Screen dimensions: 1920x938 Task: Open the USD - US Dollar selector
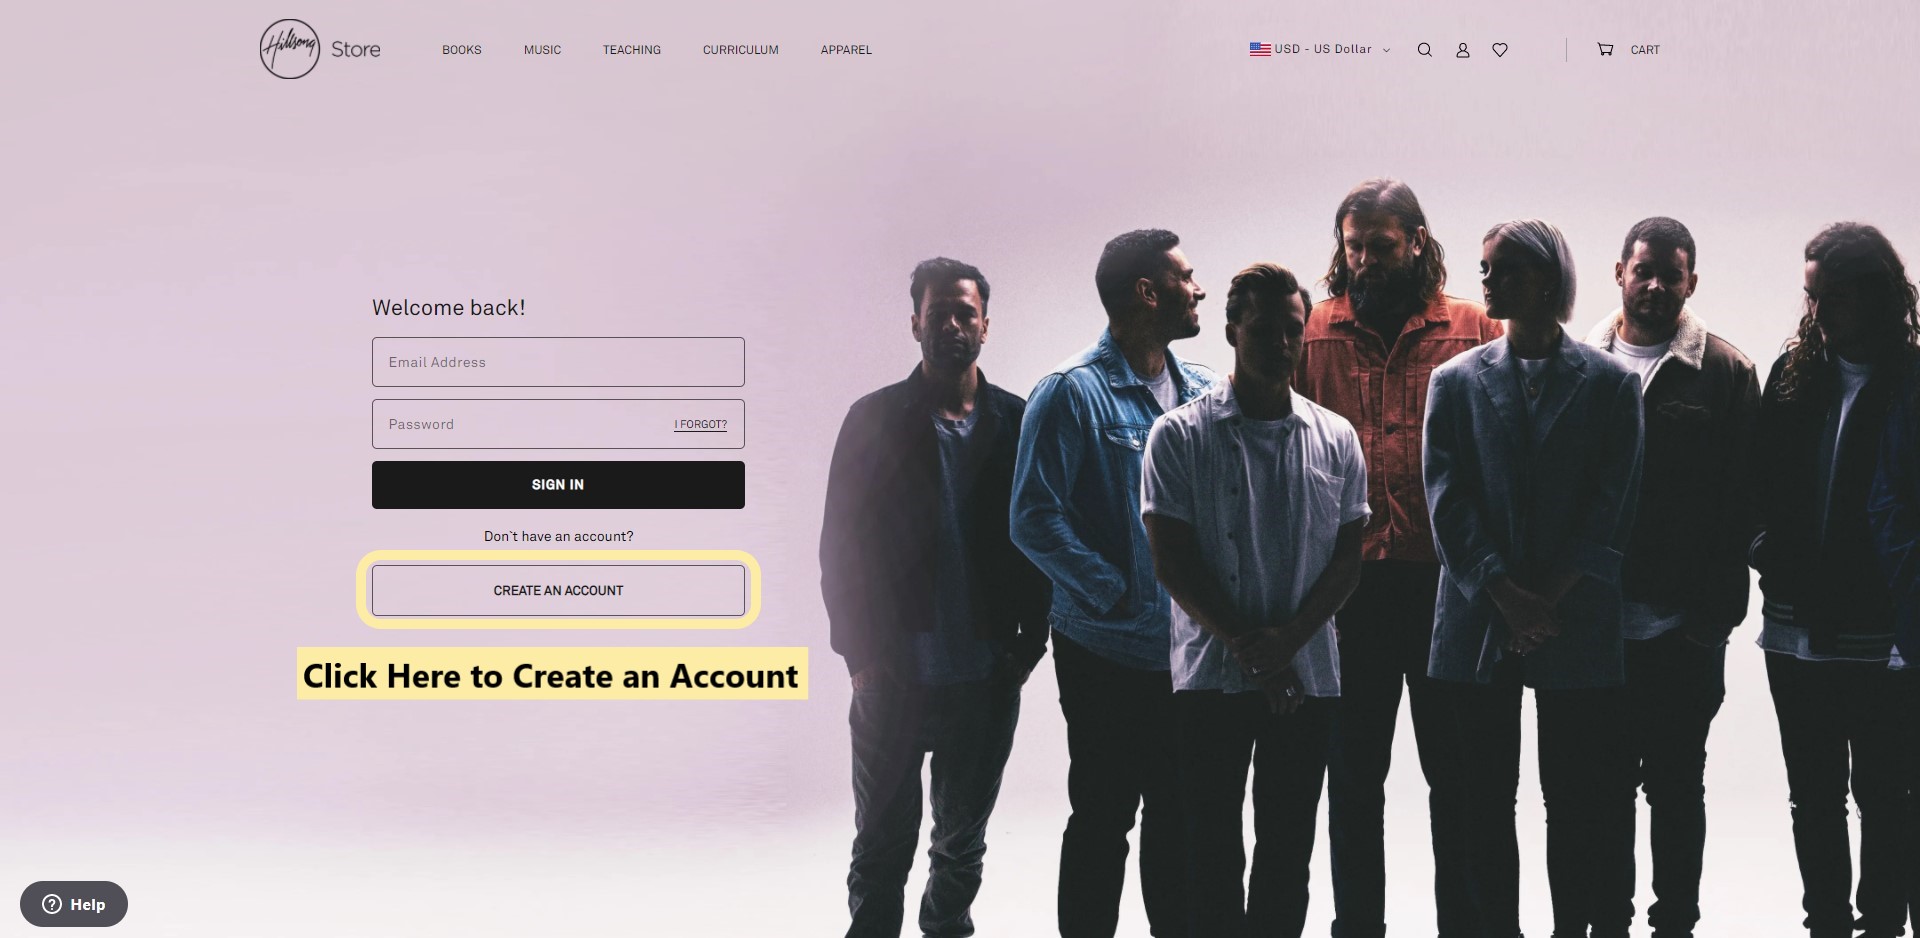[x=1320, y=49]
